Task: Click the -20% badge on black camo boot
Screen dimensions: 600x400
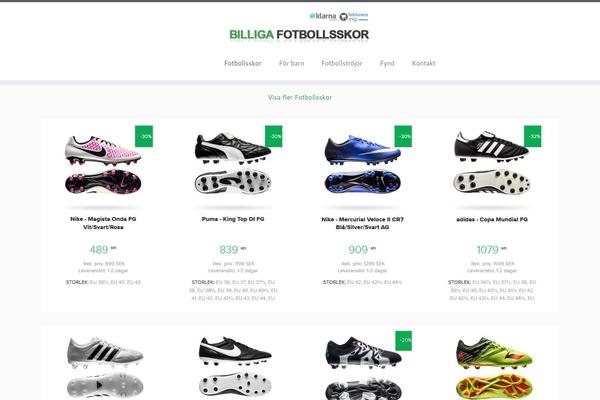Action: click(403, 341)
